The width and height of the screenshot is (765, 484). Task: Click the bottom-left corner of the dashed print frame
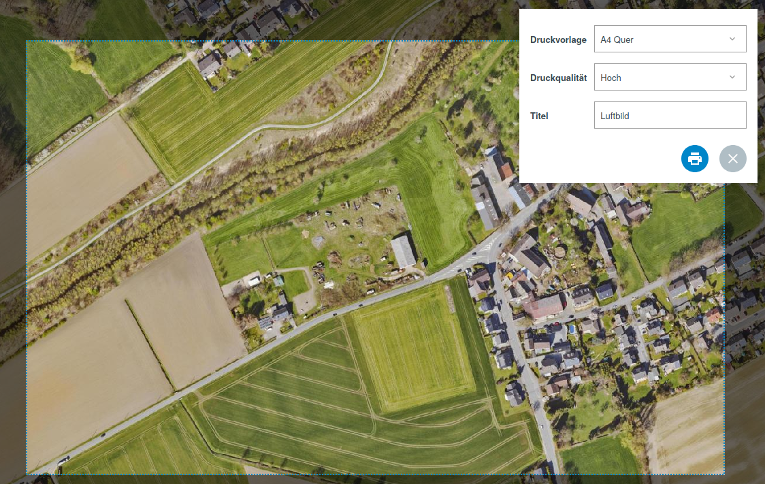pos(27,473)
